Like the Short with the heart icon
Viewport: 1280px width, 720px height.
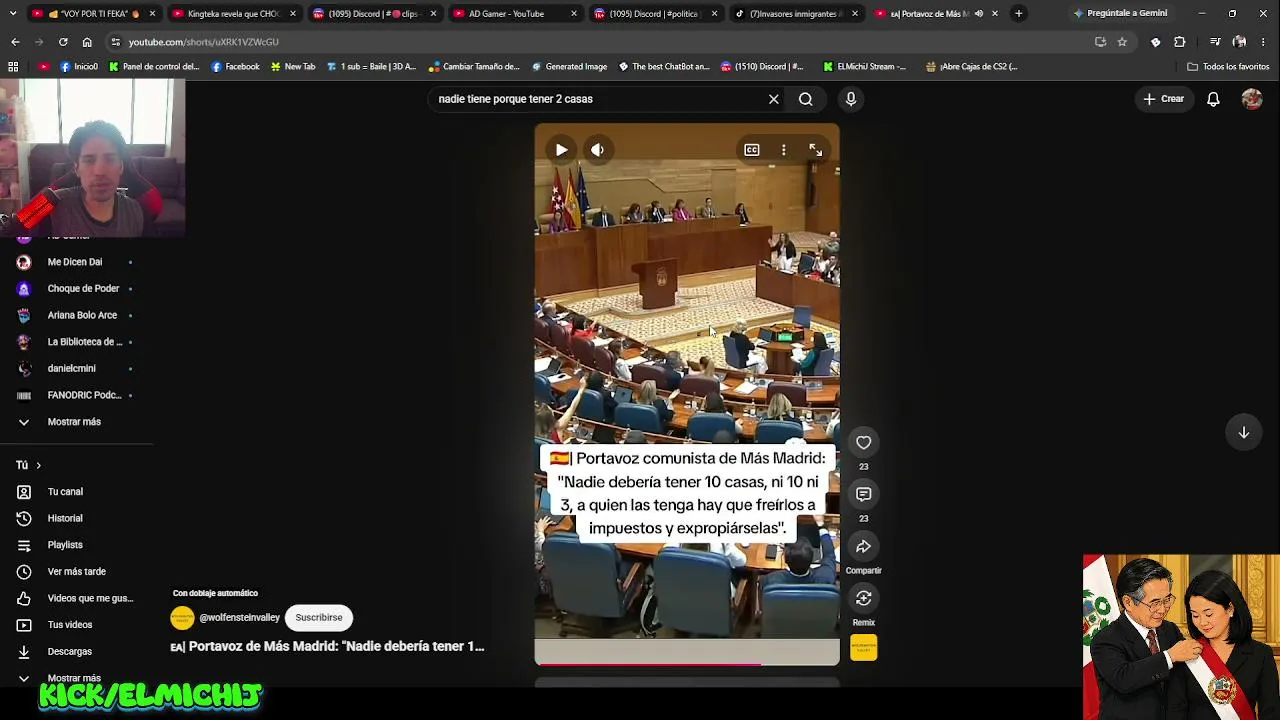(x=863, y=442)
